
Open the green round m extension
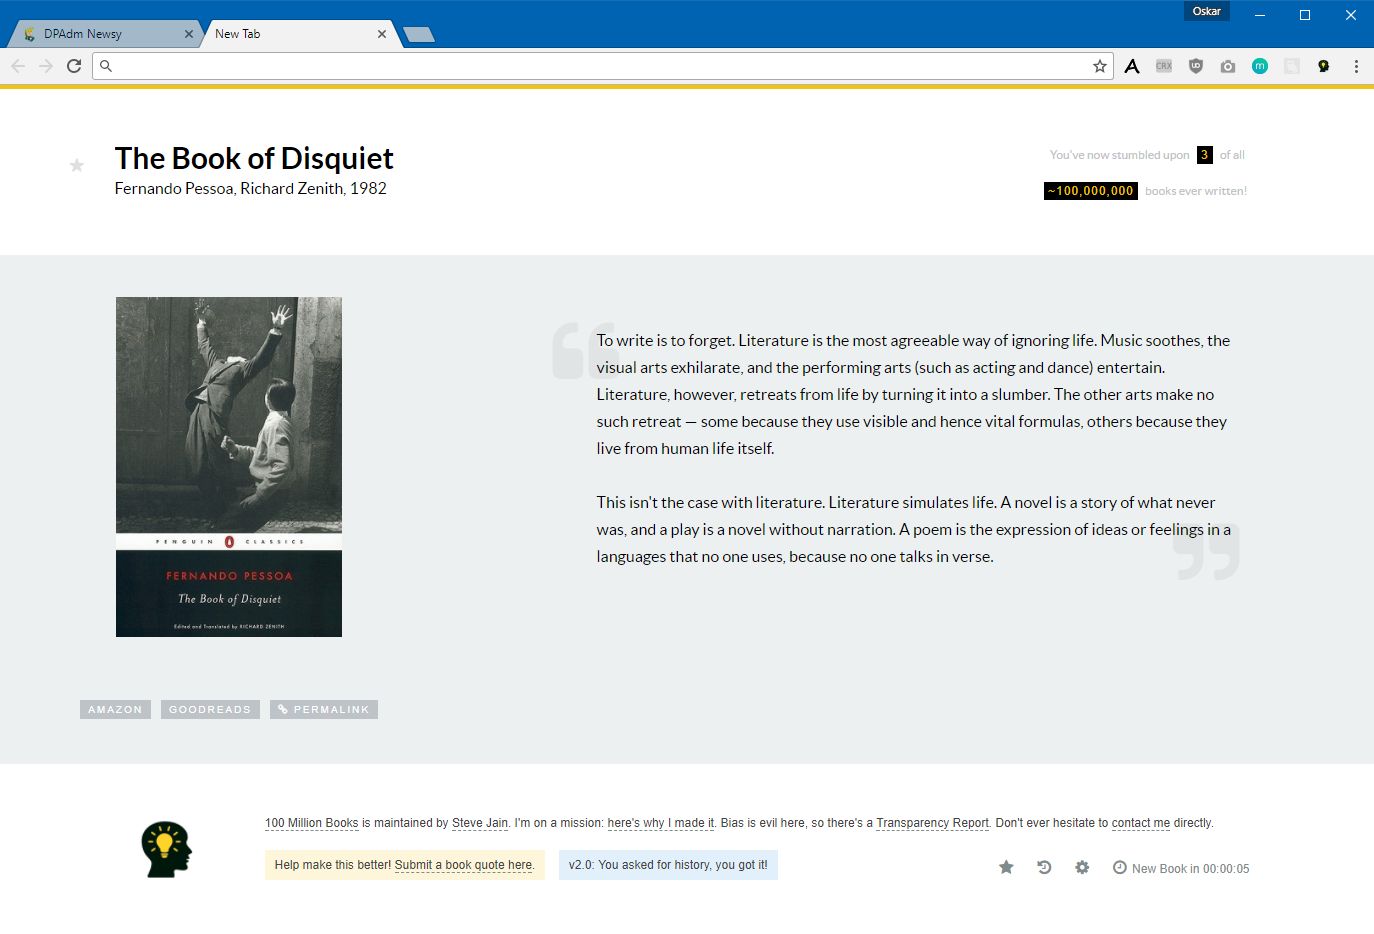(1260, 66)
